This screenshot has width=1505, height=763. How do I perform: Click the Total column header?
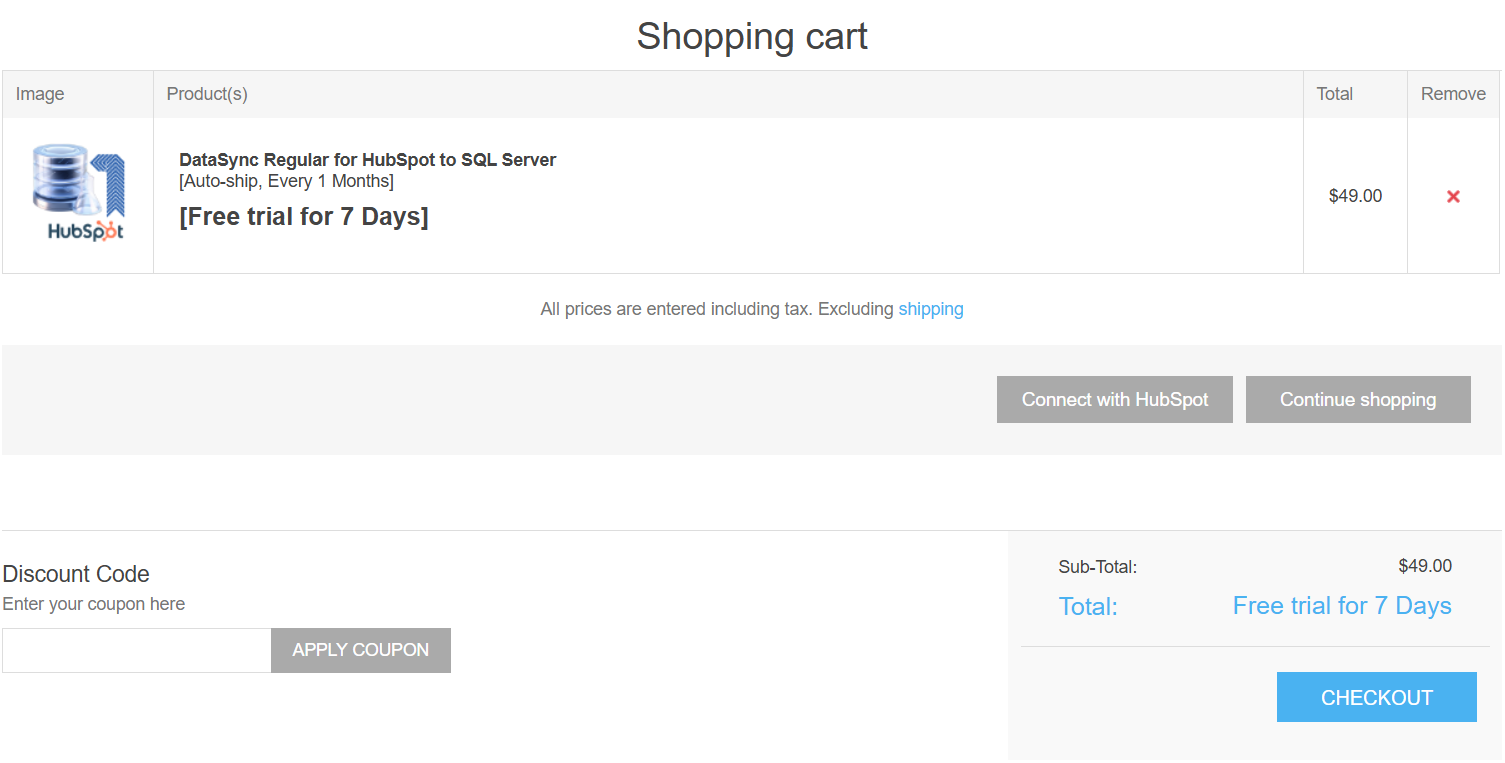pyautogui.click(x=1334, y=94)
